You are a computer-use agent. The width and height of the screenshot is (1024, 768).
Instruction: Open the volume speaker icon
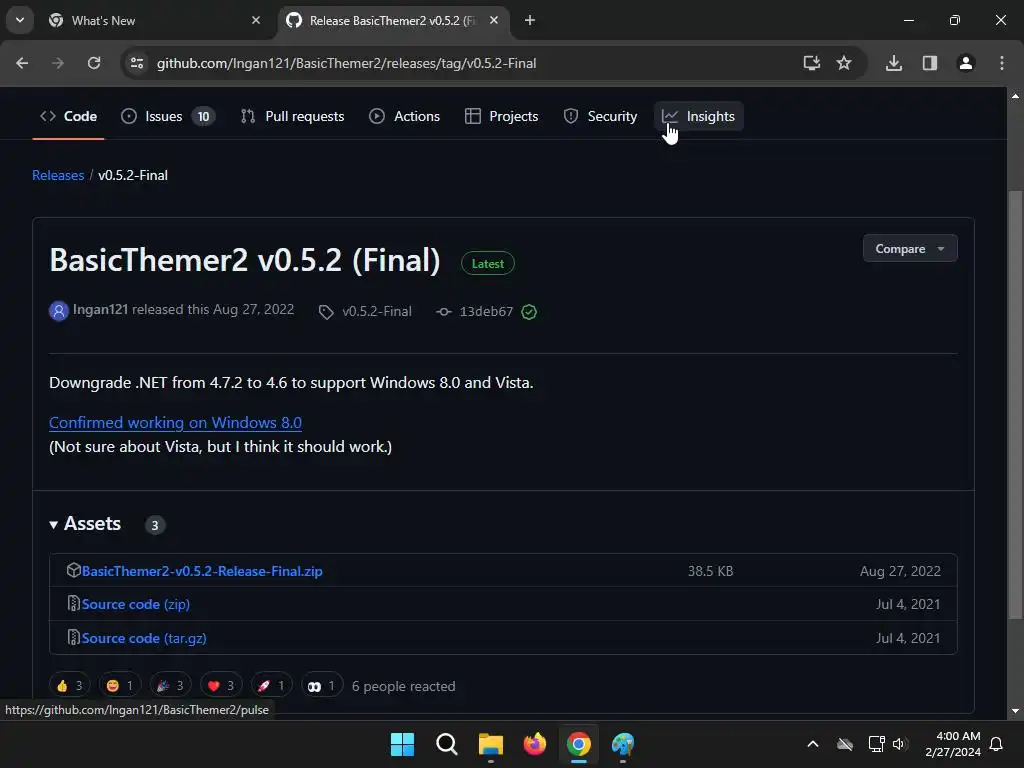(900, 744)
